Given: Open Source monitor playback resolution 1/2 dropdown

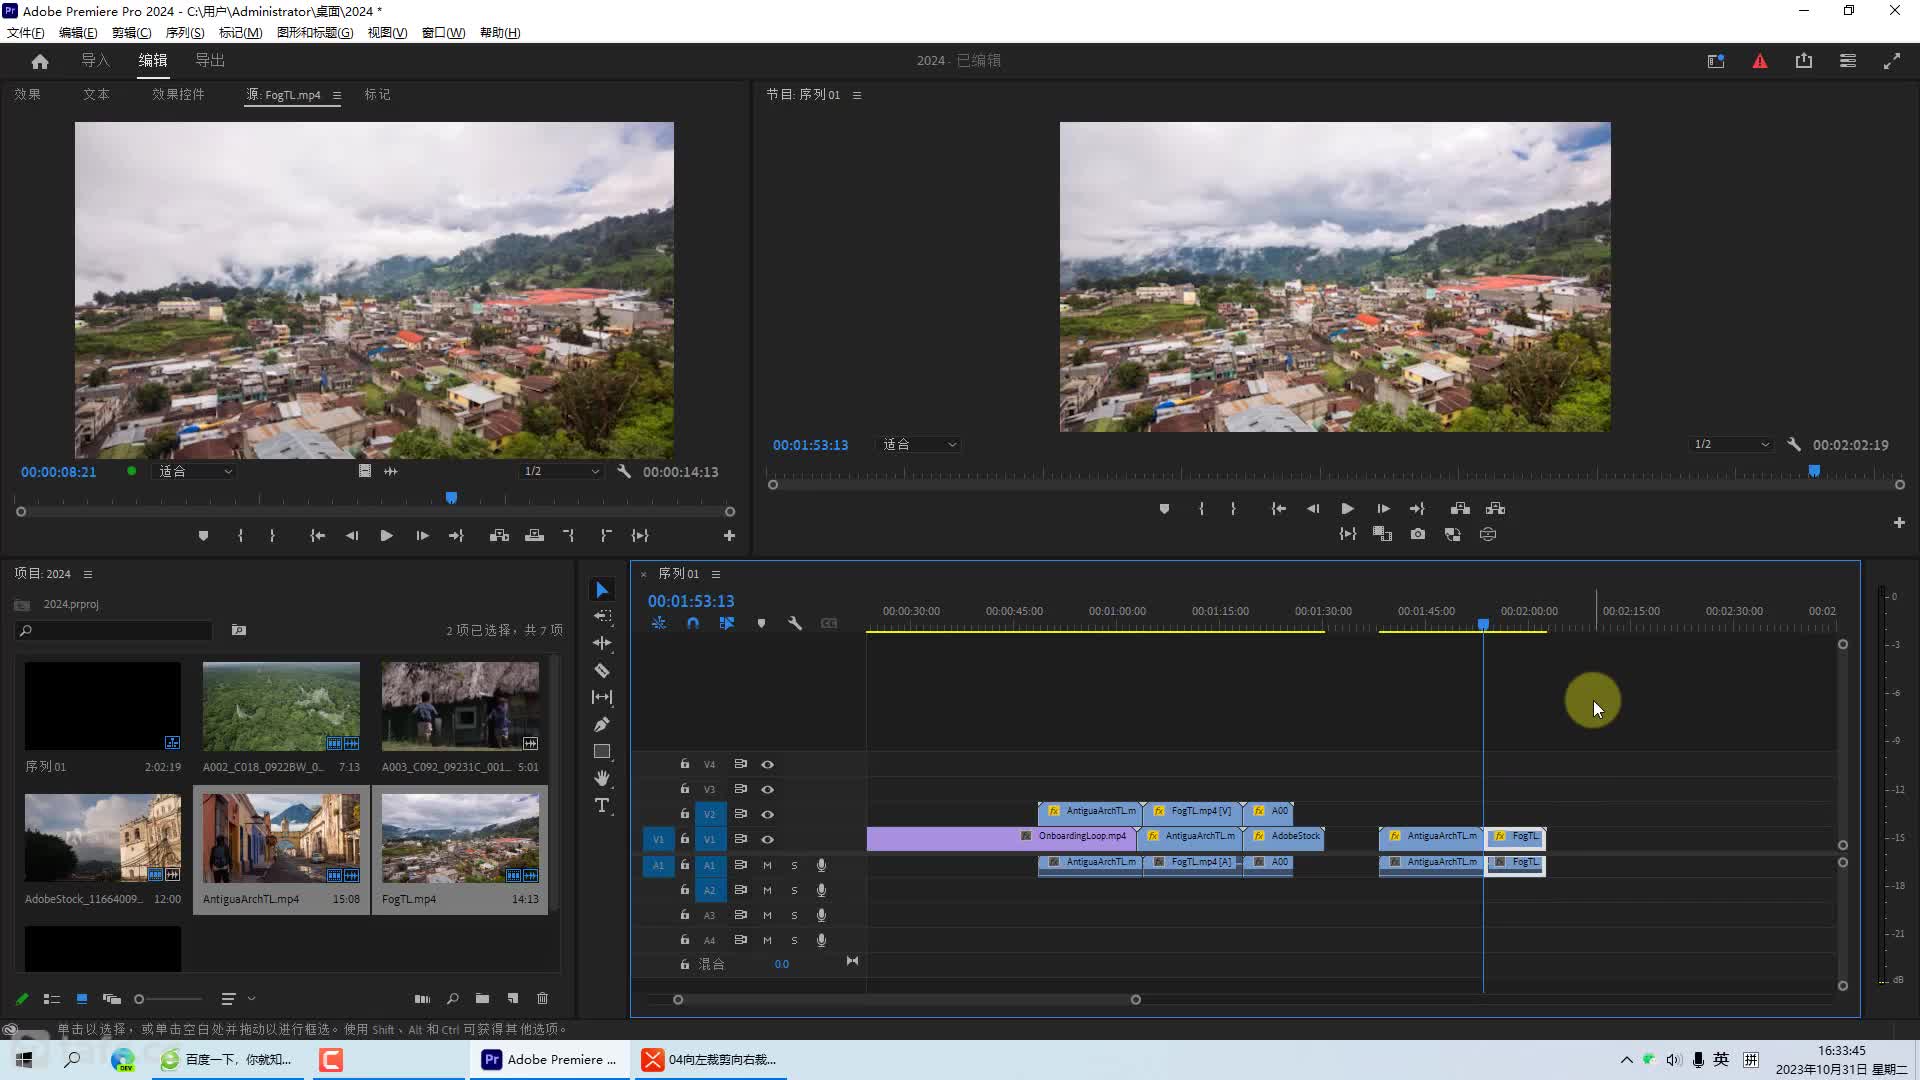Looking at the screenshot, I should coord(561,471).
